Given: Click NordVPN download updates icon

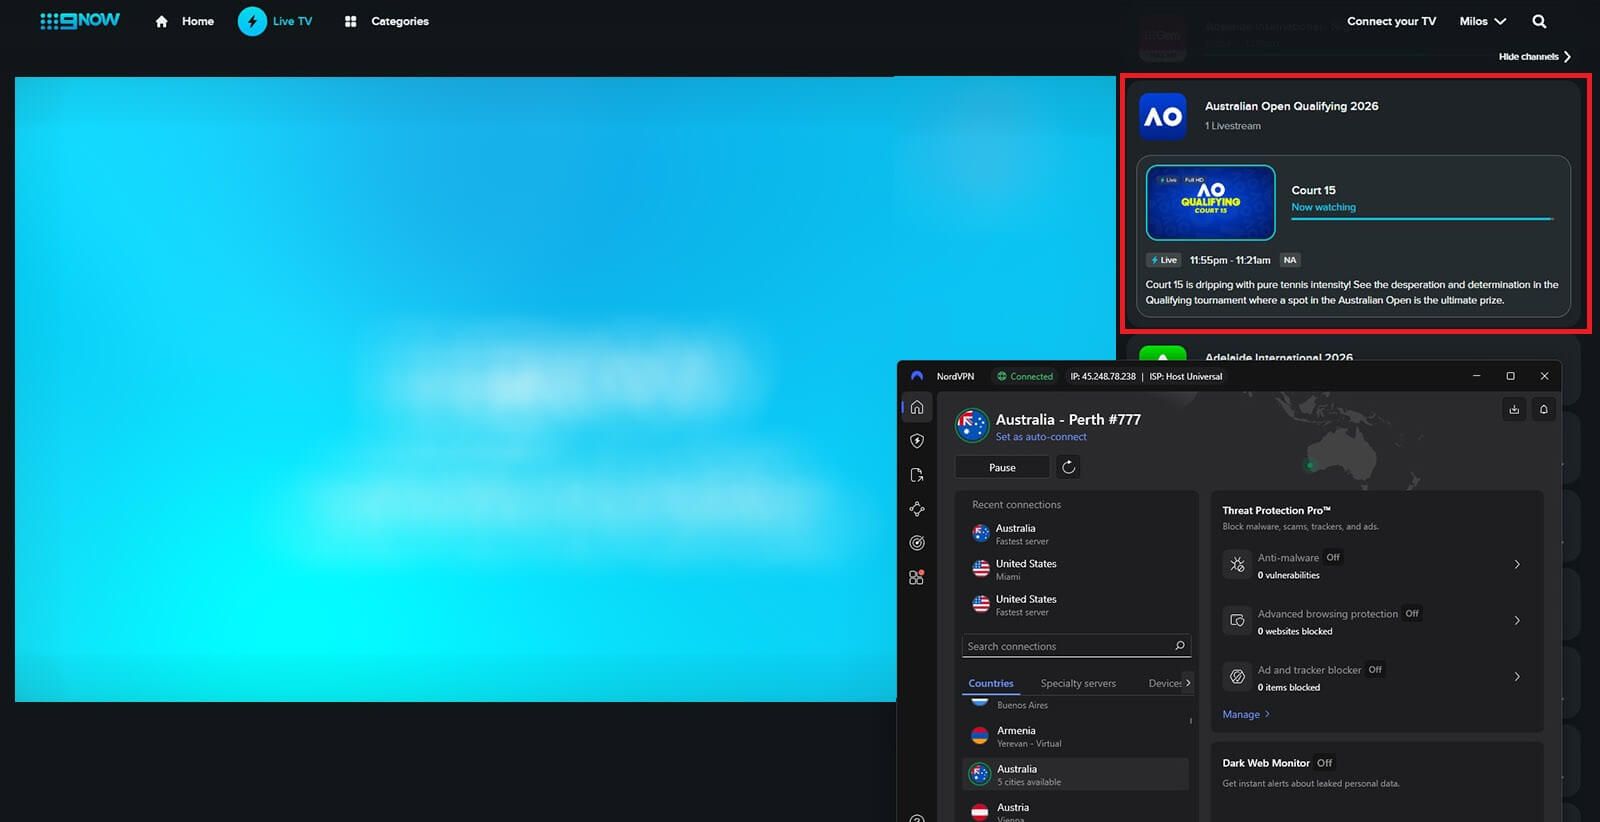Looking at the screenshot, I should pos(1514,409).
